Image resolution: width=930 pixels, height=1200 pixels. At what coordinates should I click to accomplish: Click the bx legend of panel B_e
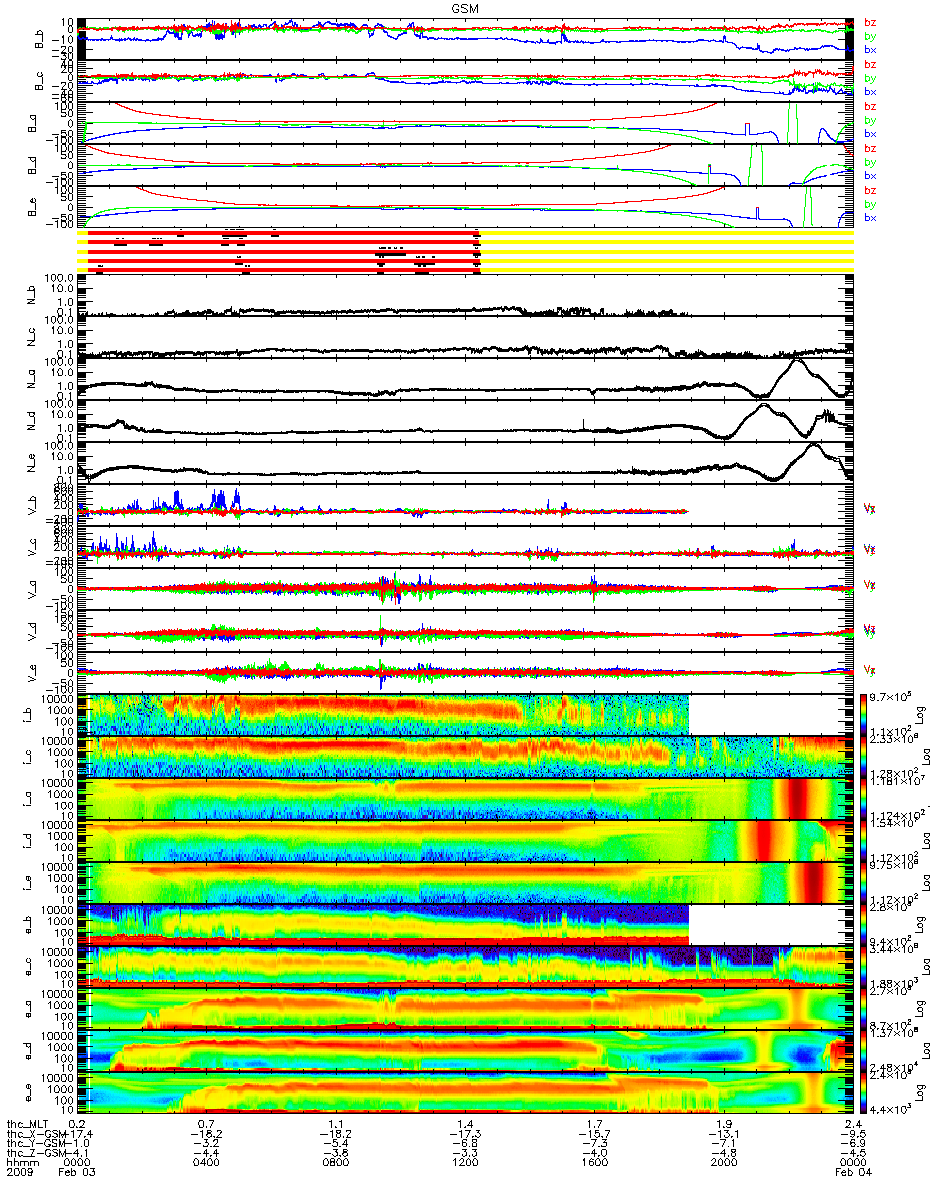(870, 217)
